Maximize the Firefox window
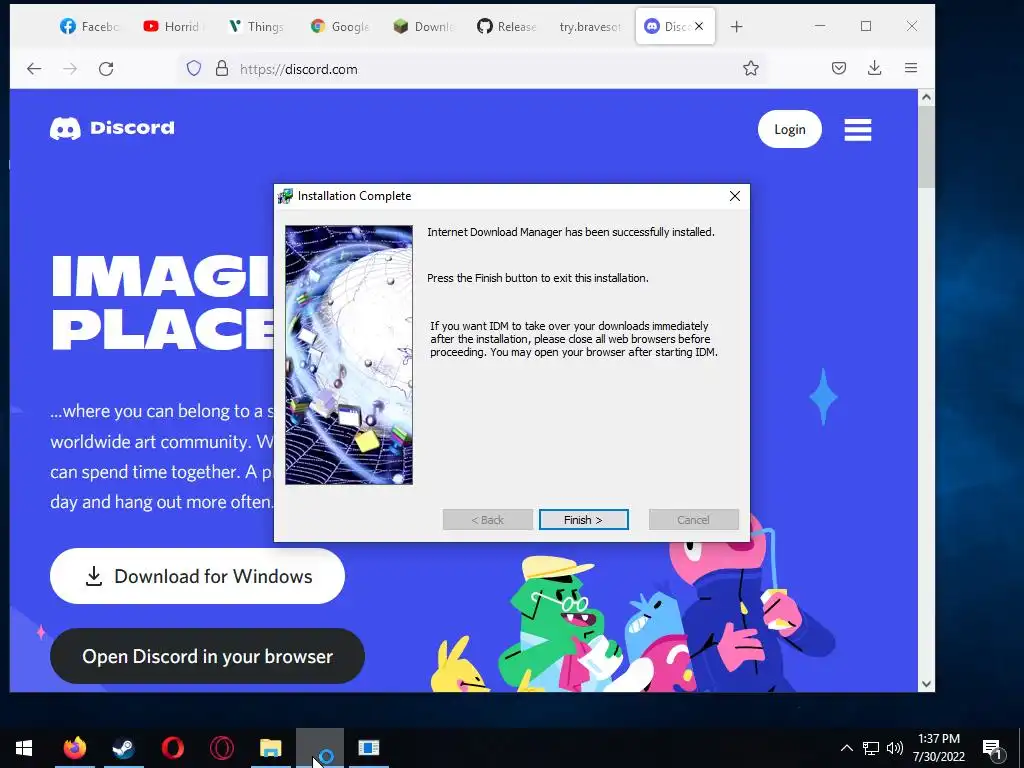 point(866,26)
